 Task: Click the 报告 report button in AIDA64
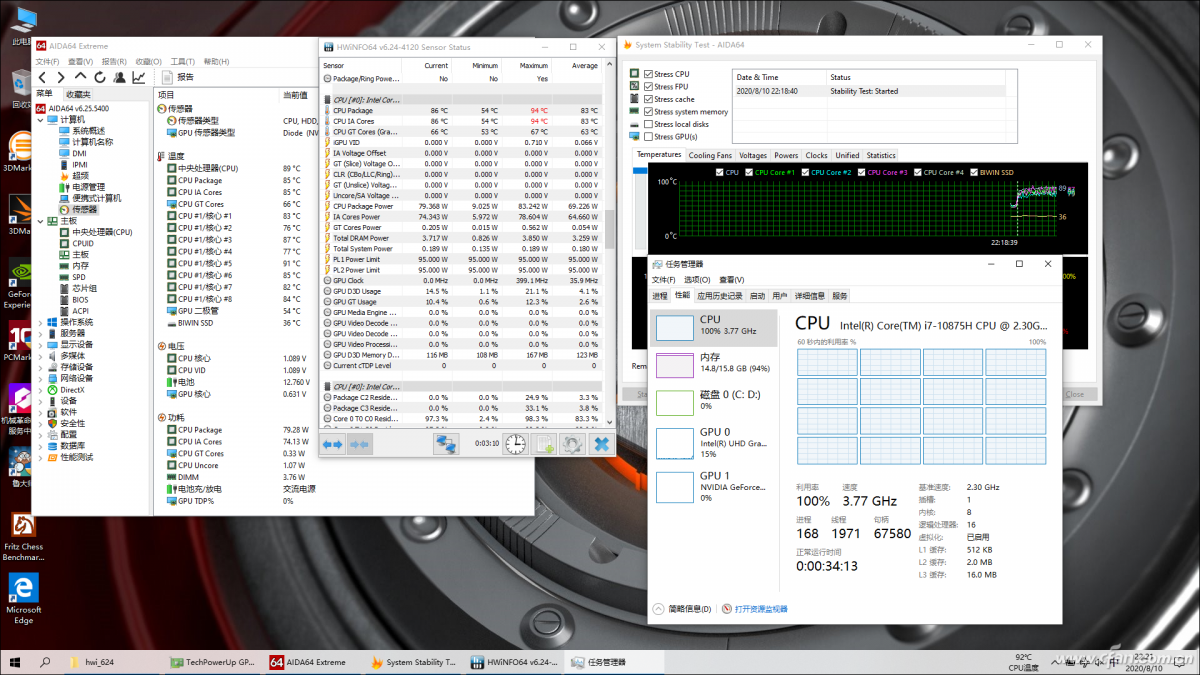pyautogui.click(x=178, y=77)
